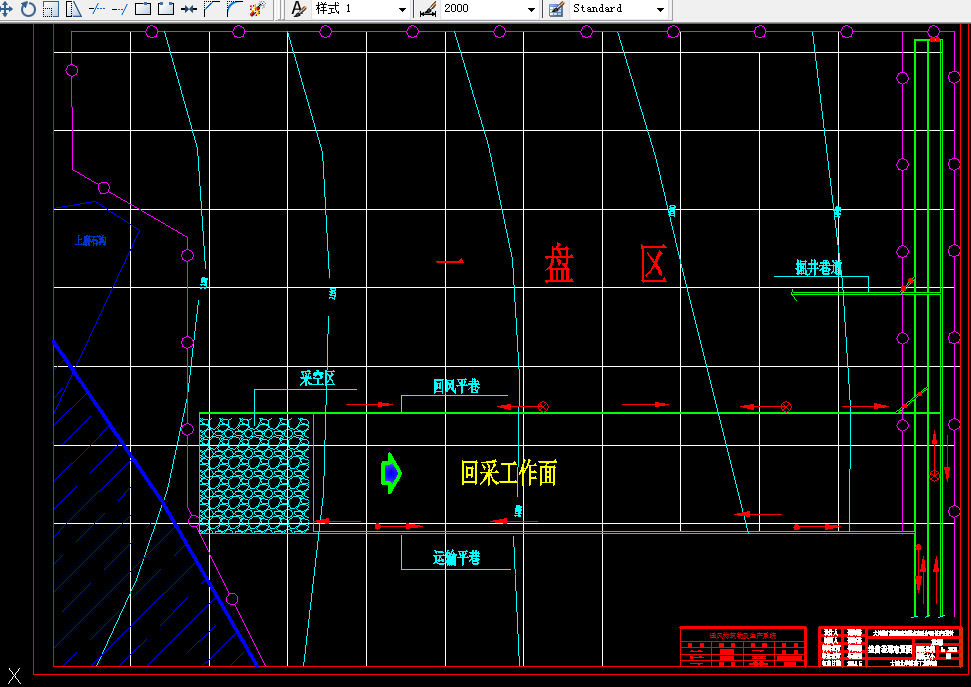Select the blue 上磨石沟 label

[90, 240]
